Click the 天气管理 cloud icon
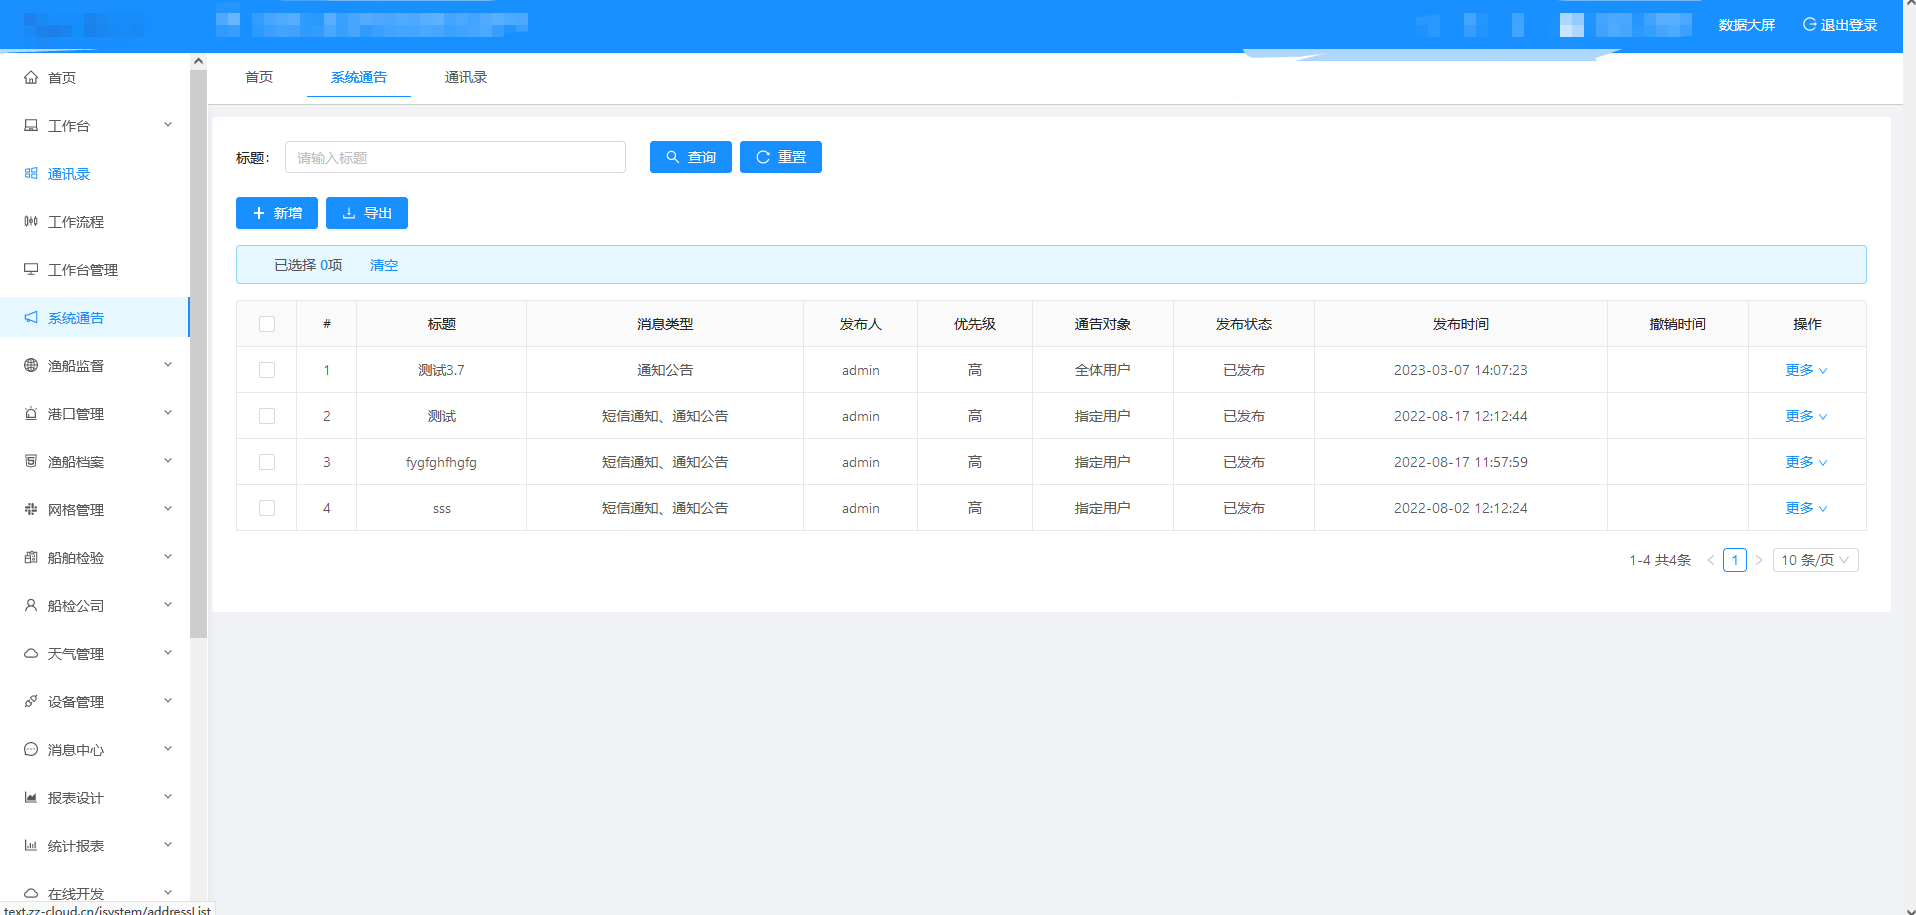Screen dimensions: 1916x915 coord(31,653)
